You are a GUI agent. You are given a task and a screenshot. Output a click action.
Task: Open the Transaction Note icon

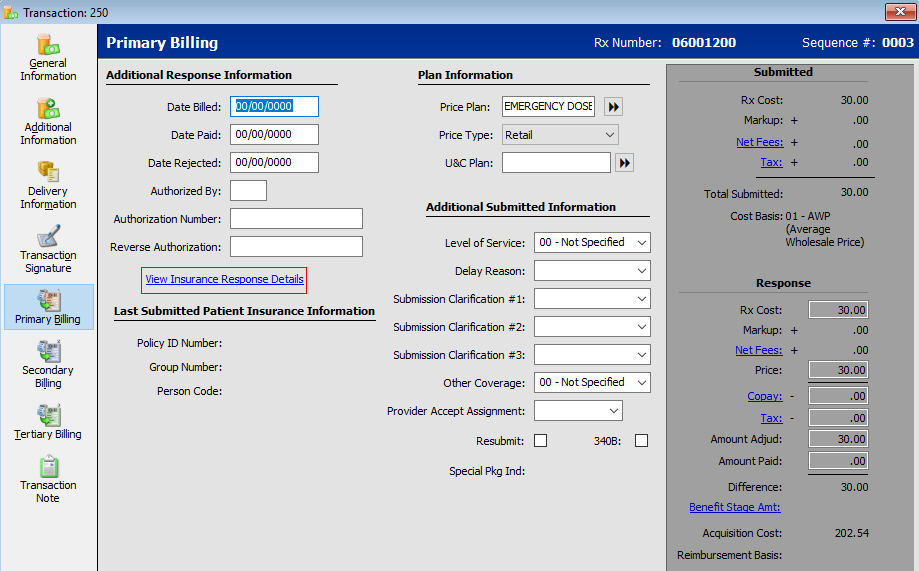pyautogui.click(x=48, y=468)
